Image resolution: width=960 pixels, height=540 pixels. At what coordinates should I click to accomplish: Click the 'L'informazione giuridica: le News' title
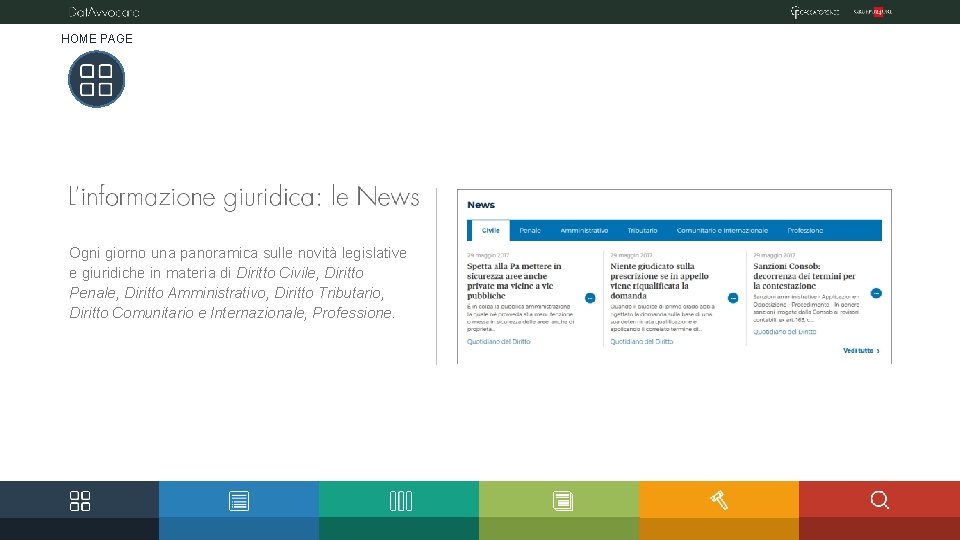coord(244,197)
